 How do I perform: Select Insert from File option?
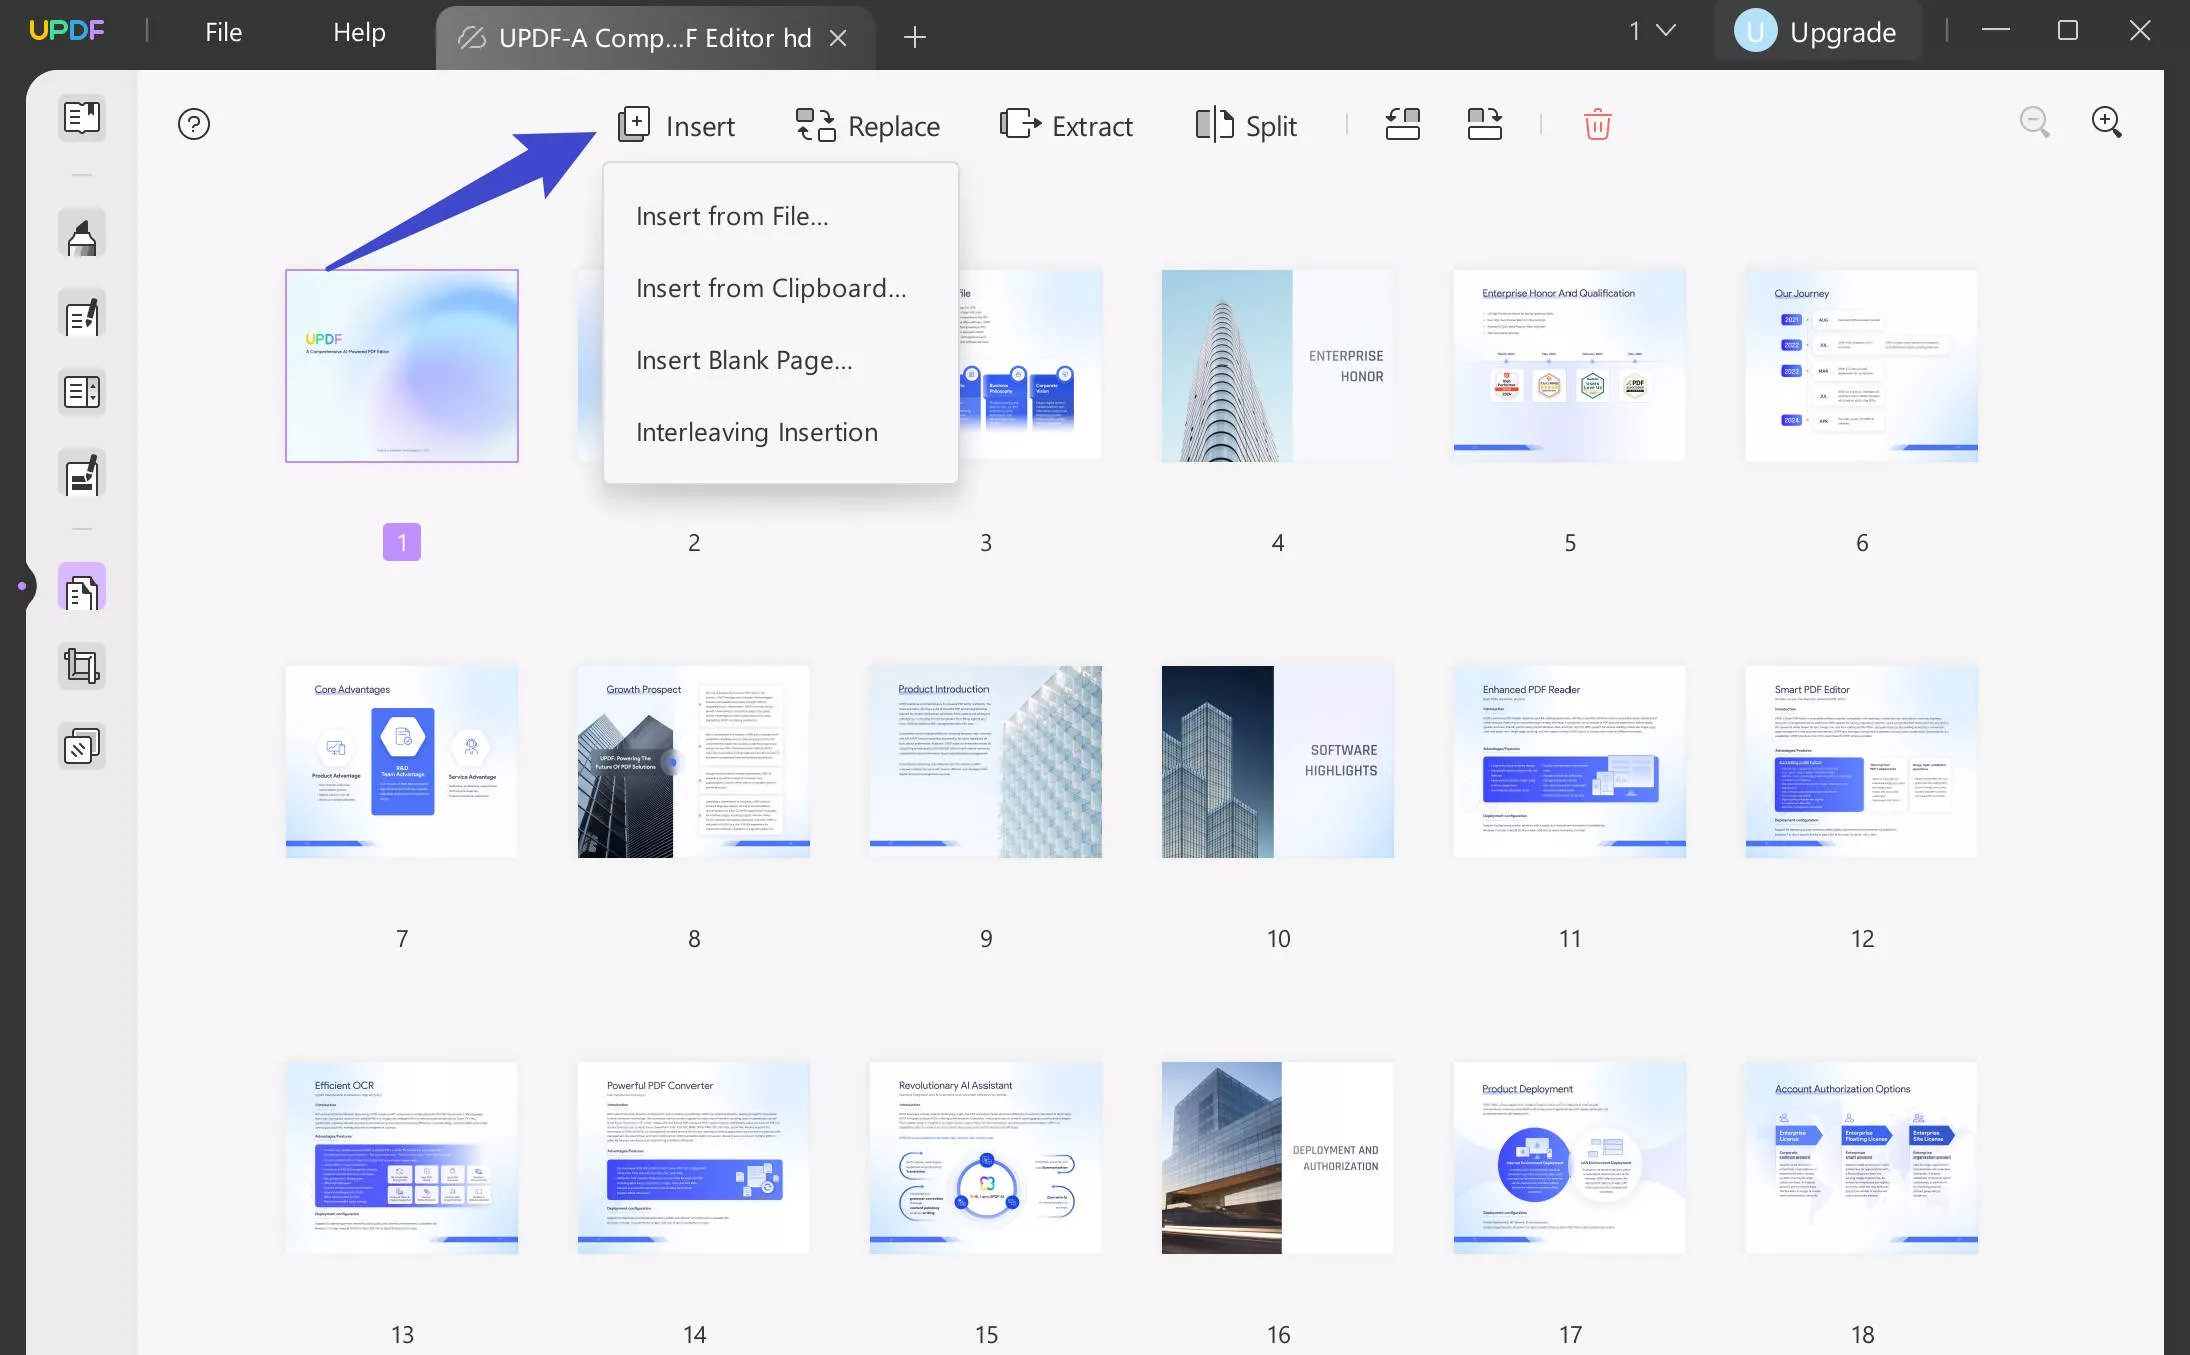732,214
